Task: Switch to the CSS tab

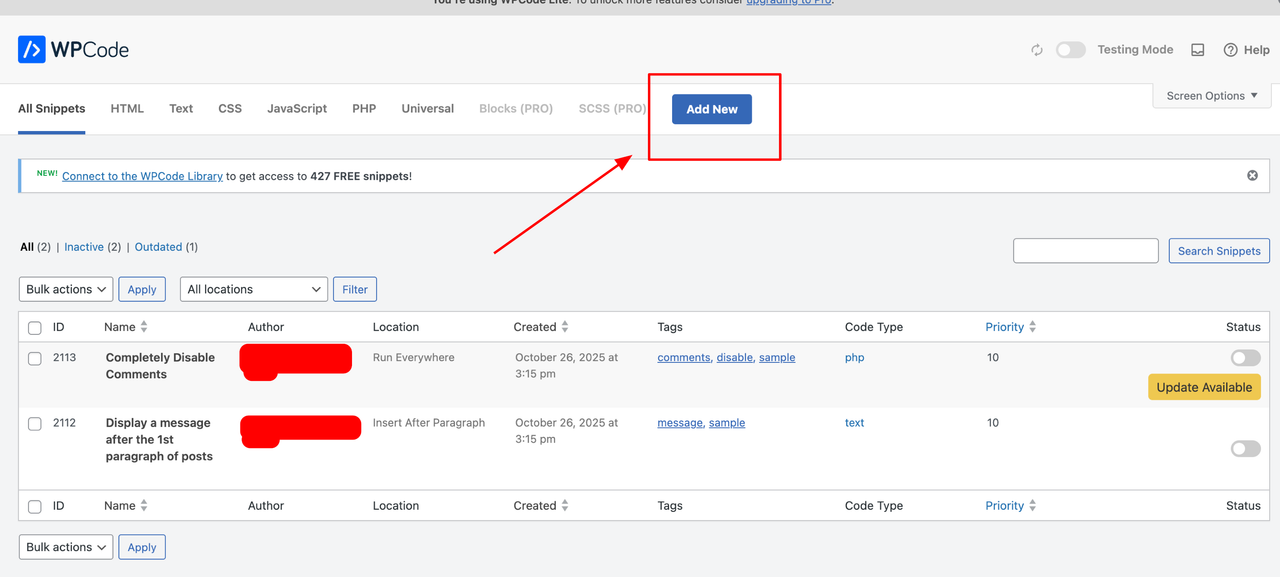Action: point(230,108)
